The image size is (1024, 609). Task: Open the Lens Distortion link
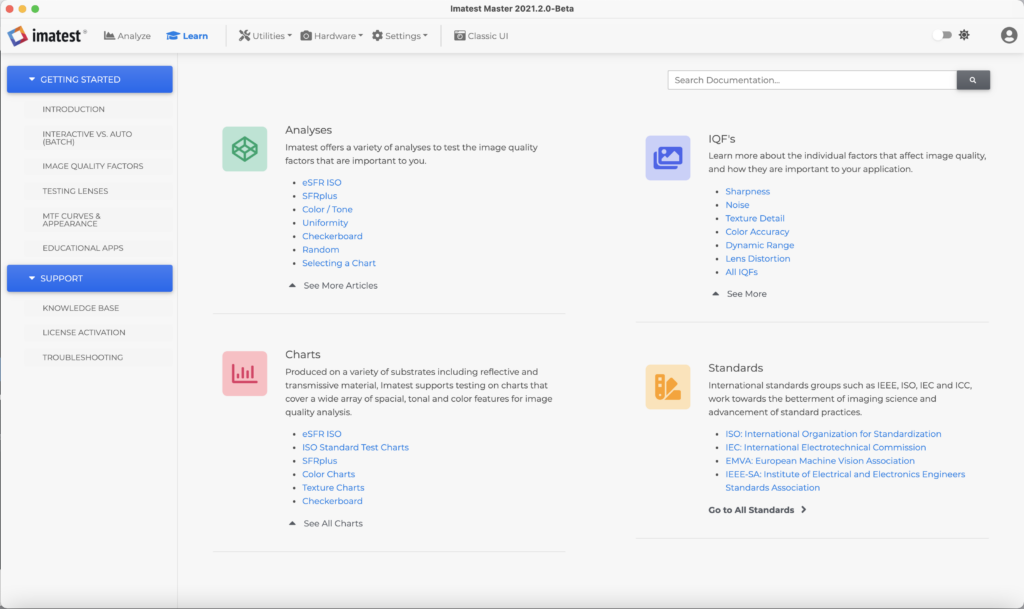pos(758,258)
